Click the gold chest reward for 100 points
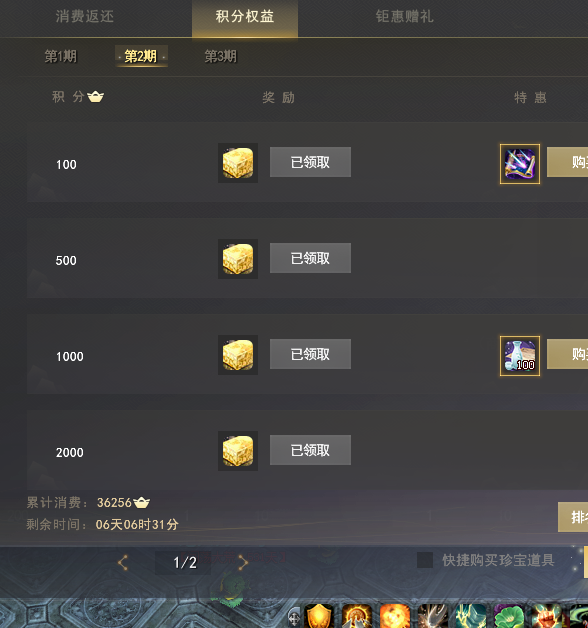 (238, 163)
